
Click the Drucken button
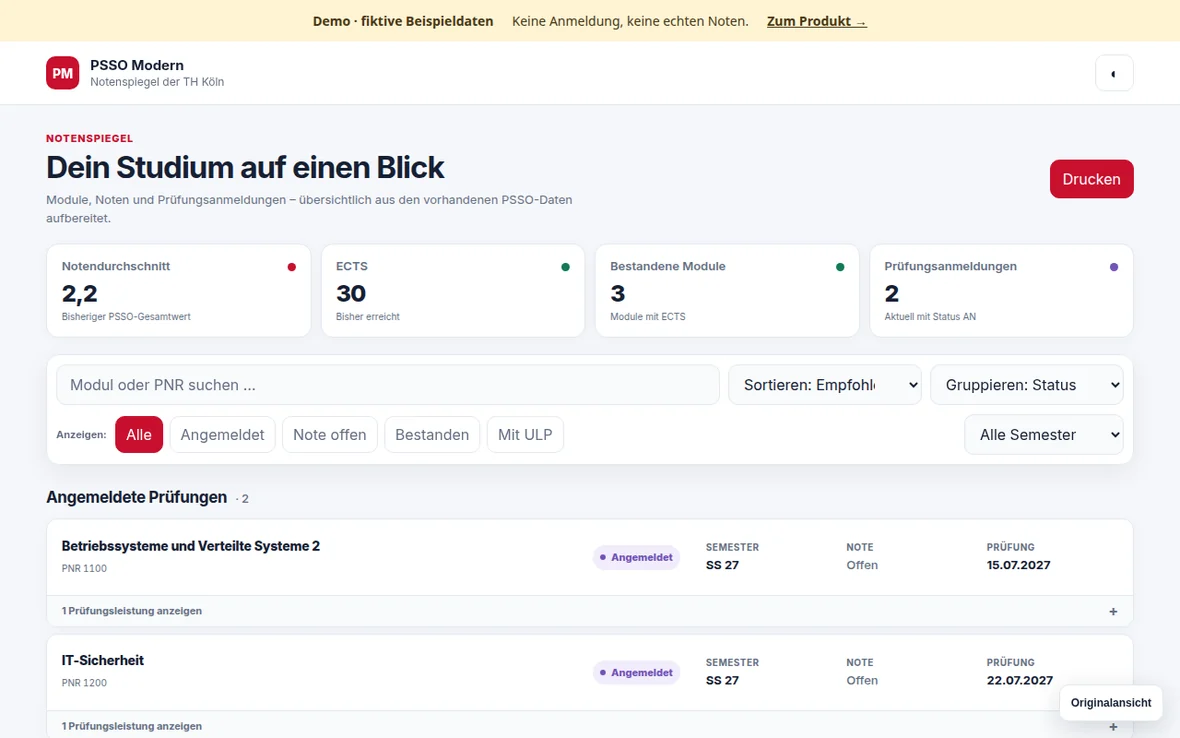[x=1091, y=179]
